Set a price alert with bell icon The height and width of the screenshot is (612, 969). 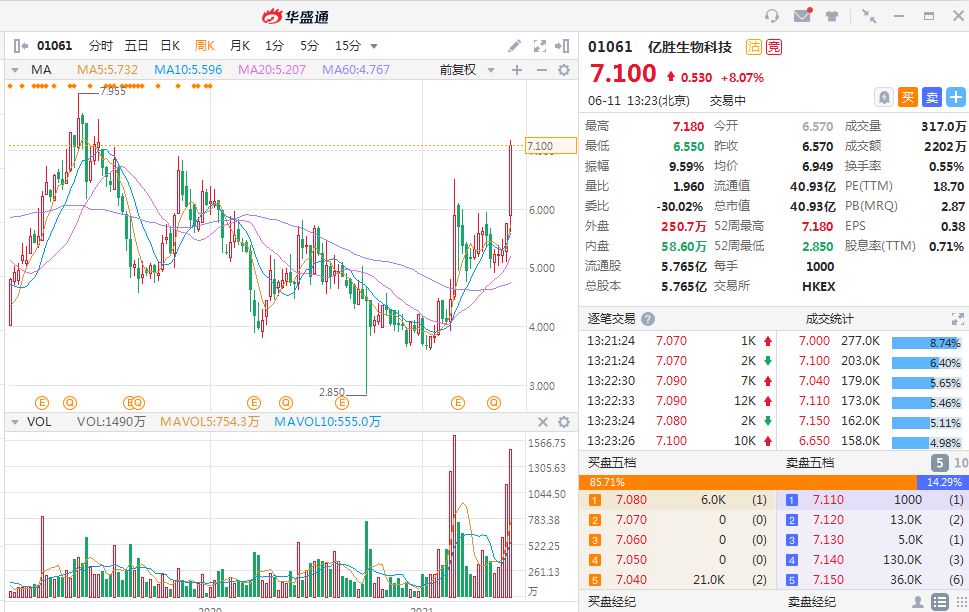tap(884, 97)
